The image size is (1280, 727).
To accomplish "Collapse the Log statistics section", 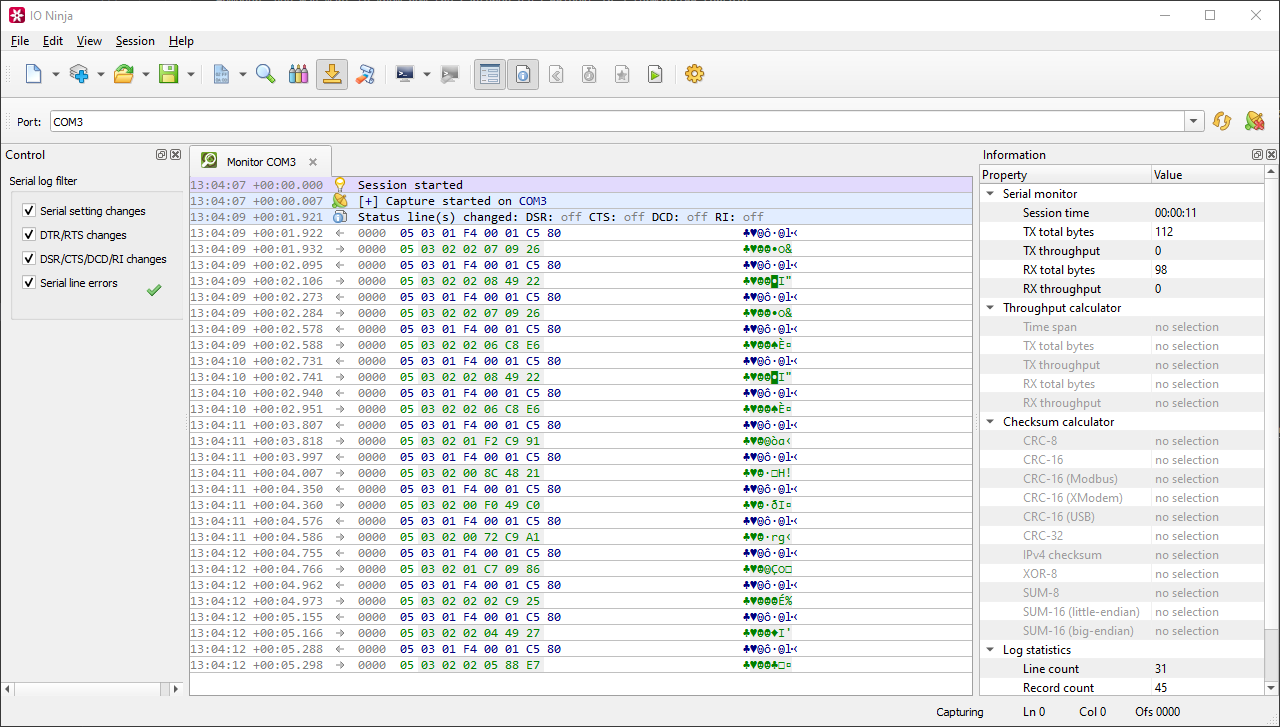I will pyautogui.click(x=990, y=650).
